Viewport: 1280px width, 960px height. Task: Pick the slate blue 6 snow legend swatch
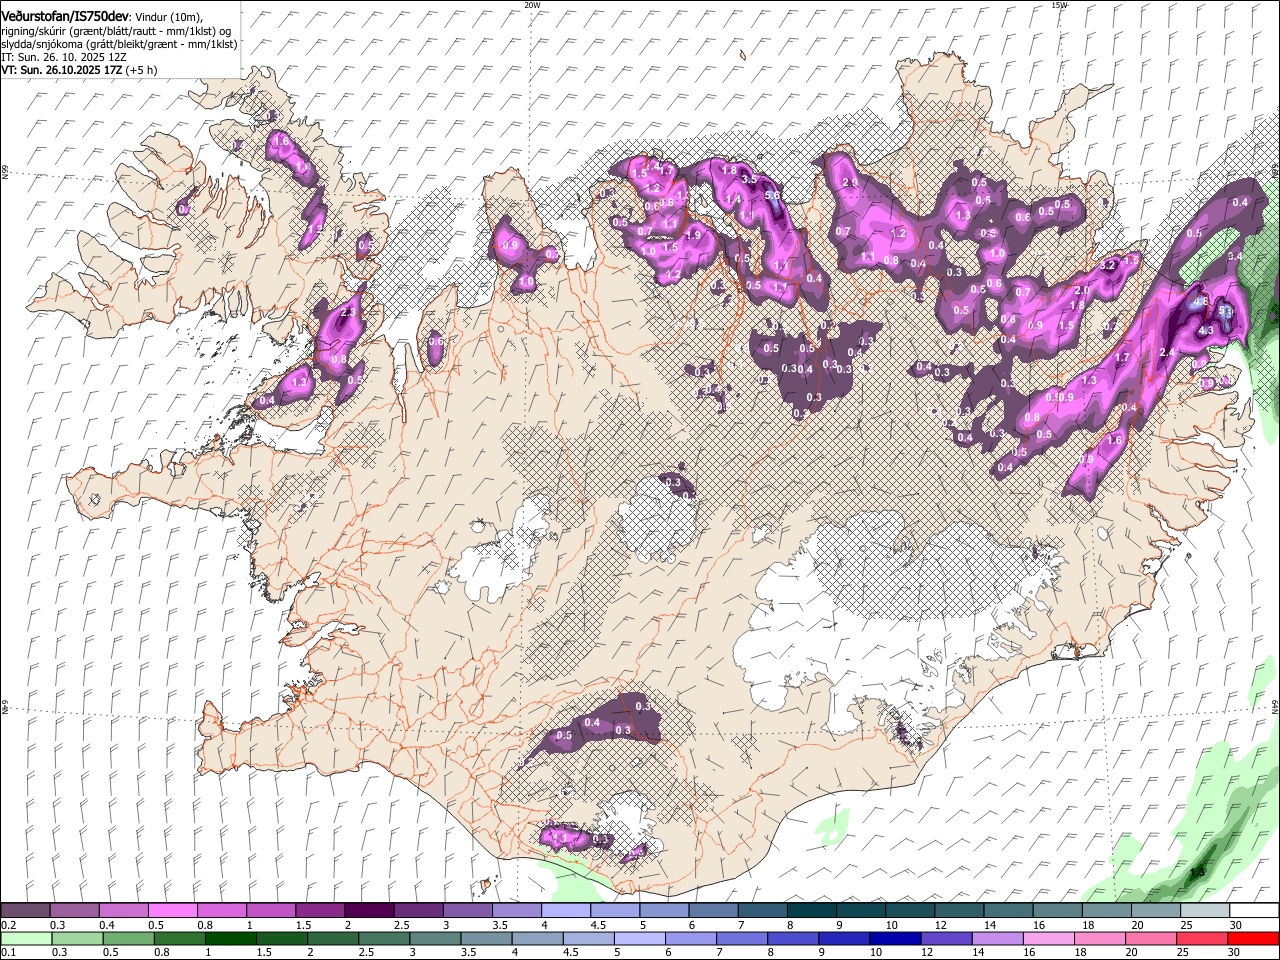714,911
